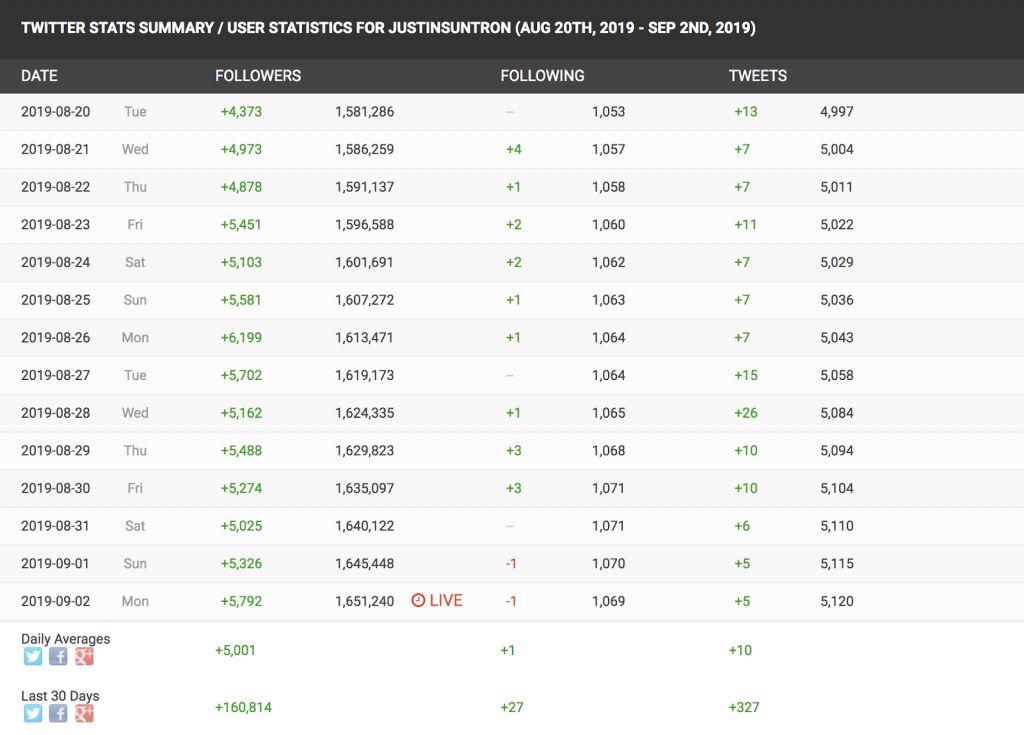Click Twitter icon under Last 30 Days
The height and width of the screenshot is (735, 1024).
point(33,714)
